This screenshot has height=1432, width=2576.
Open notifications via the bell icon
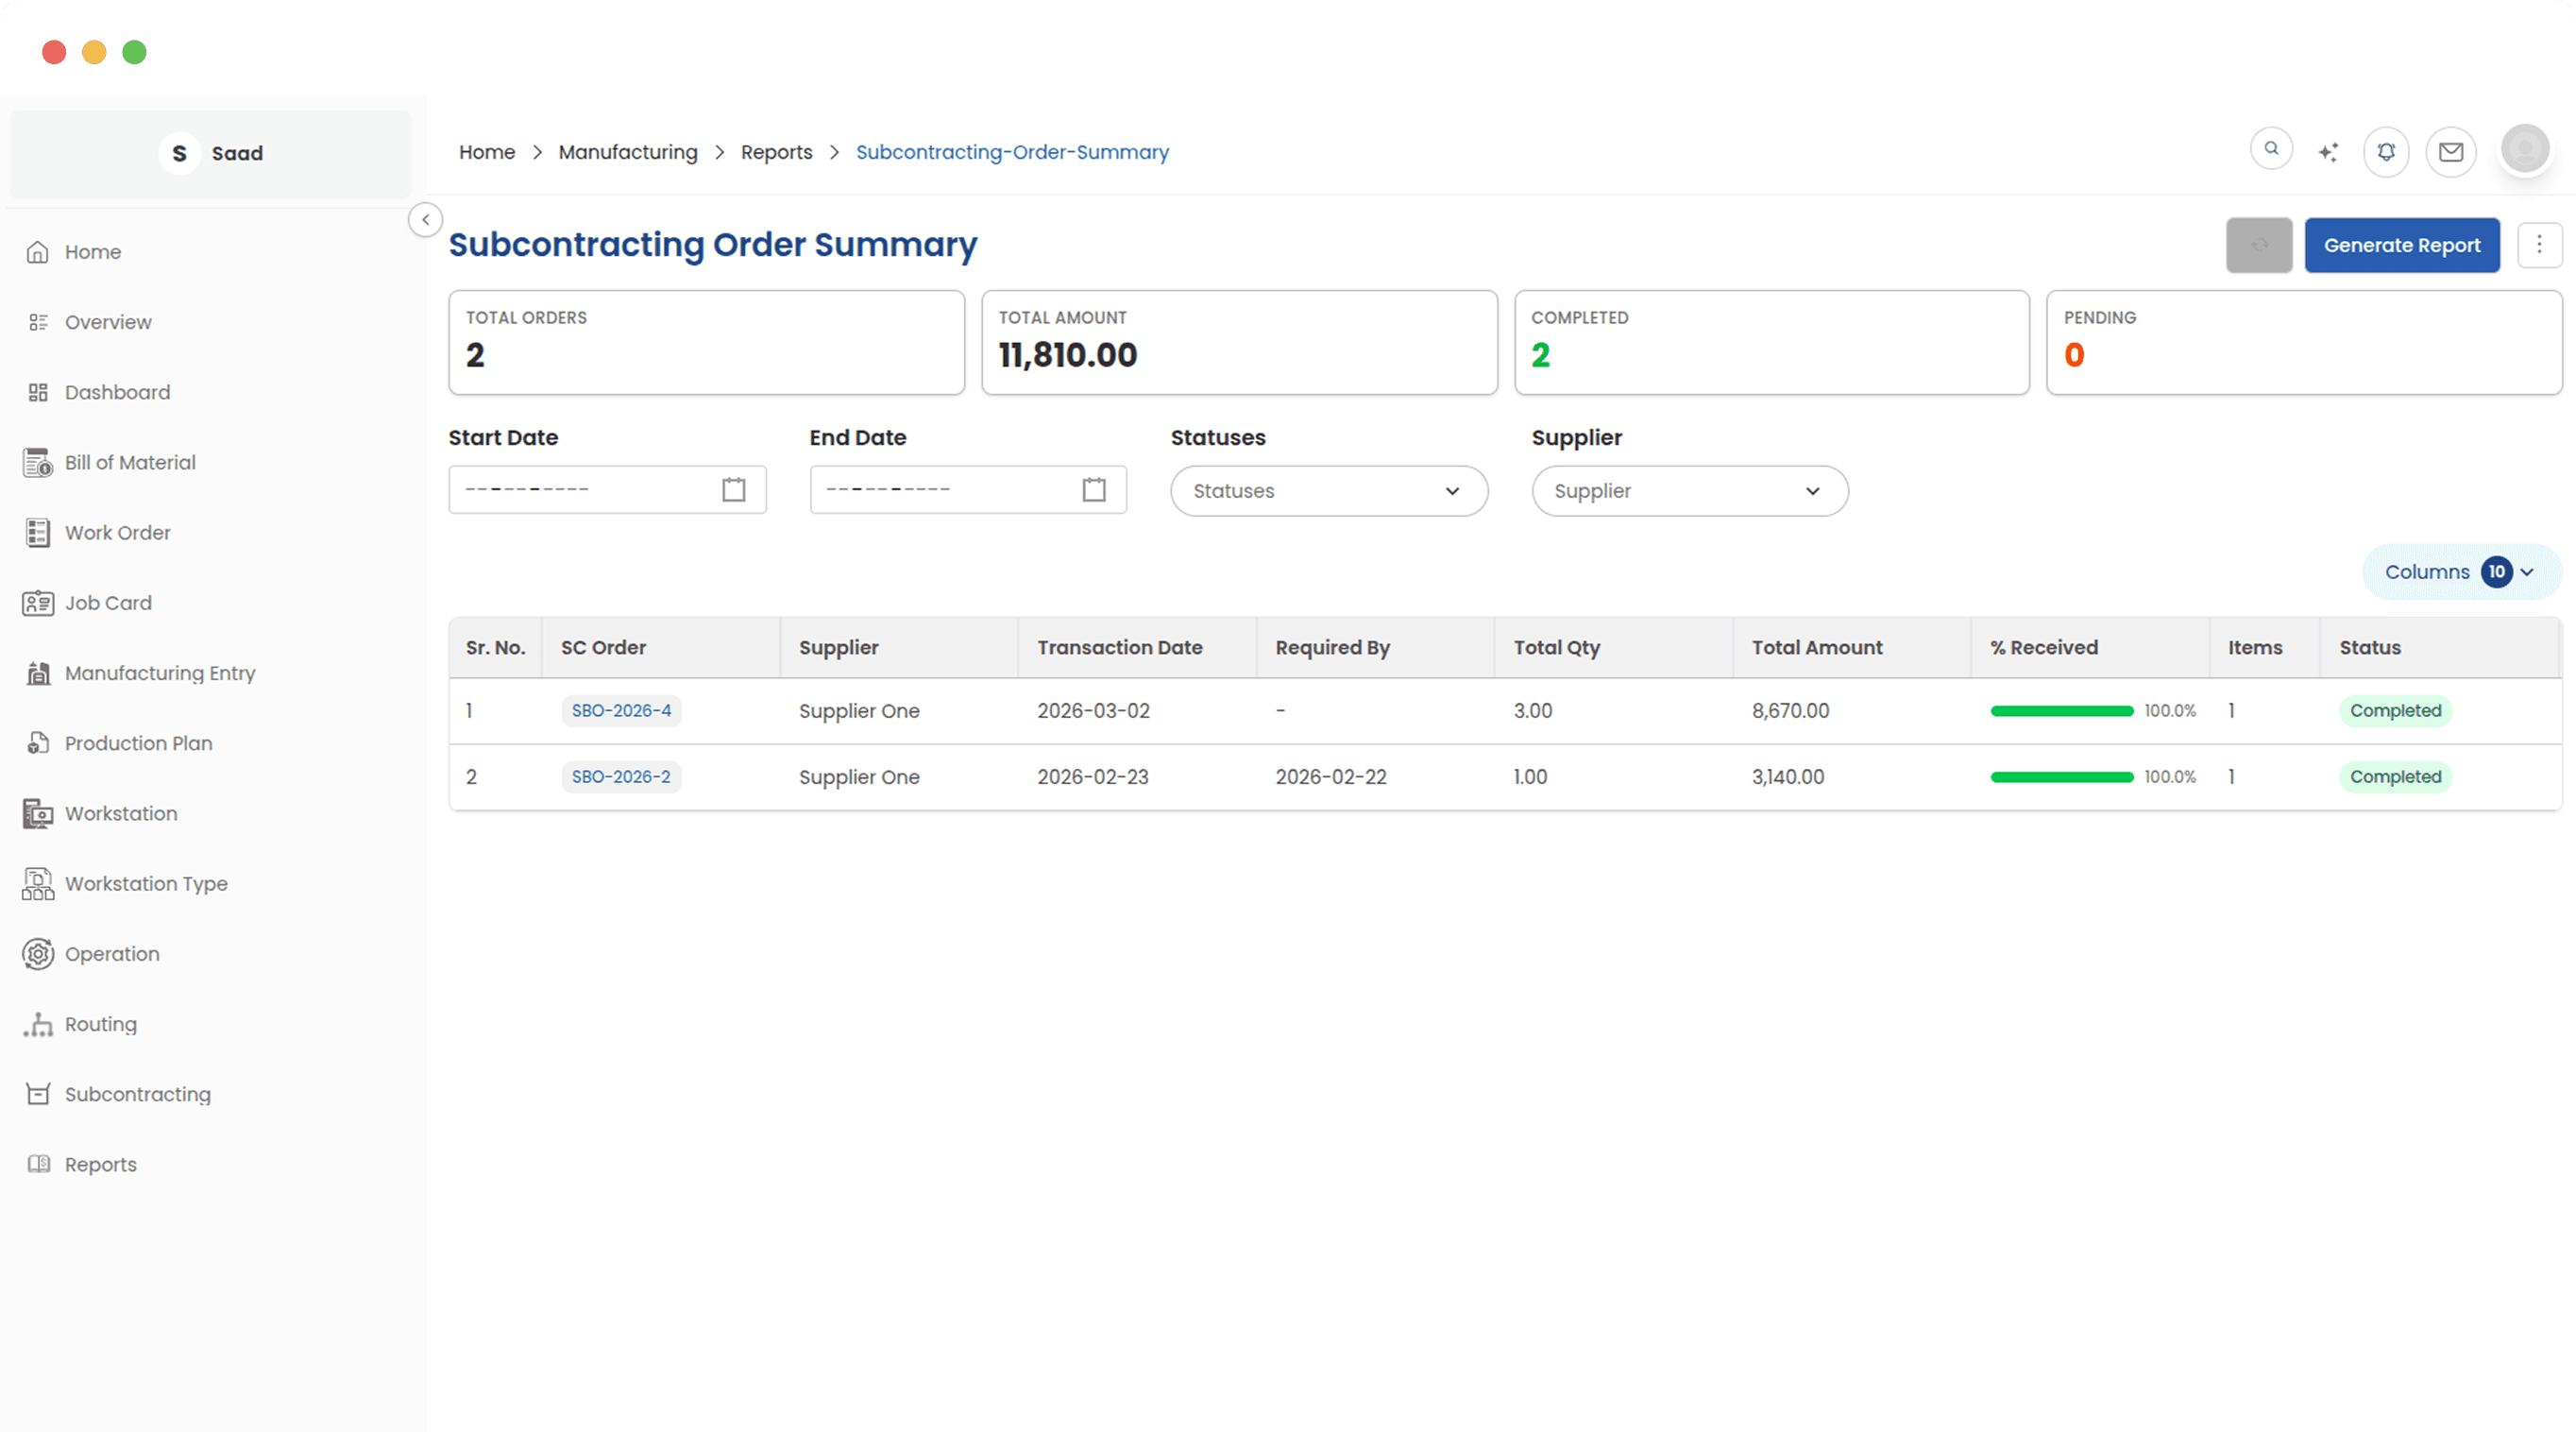click(2386, 151)
